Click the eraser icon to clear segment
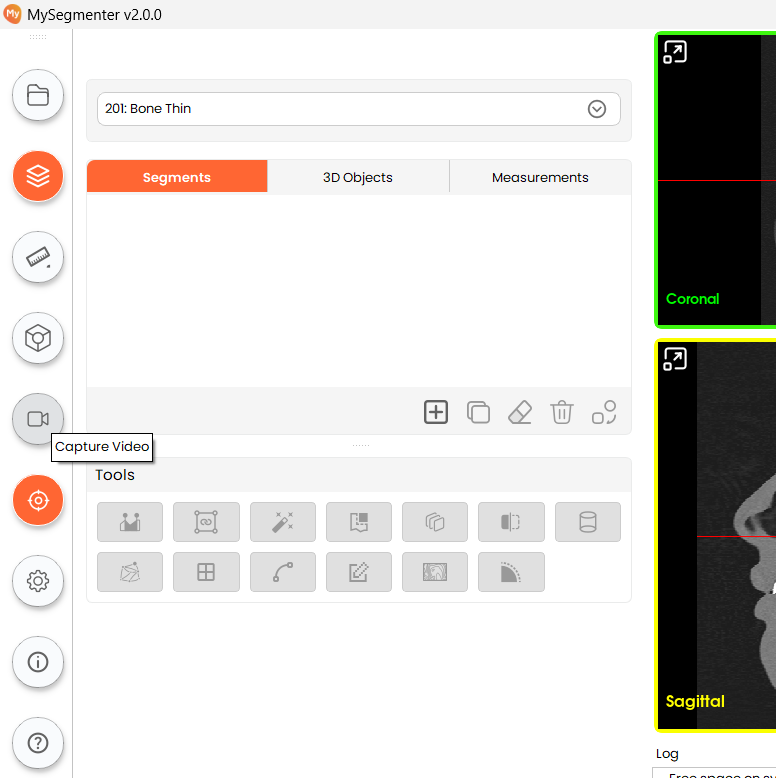The width and height of the screenshot is (776, 778). pos(520,412)
